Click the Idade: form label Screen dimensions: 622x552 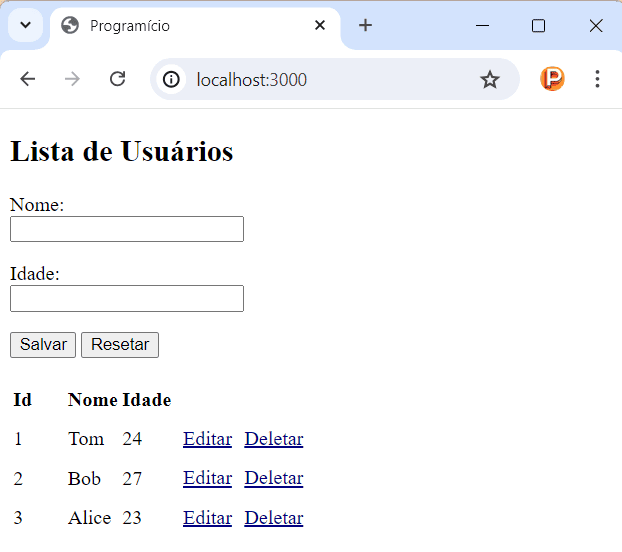35,274
